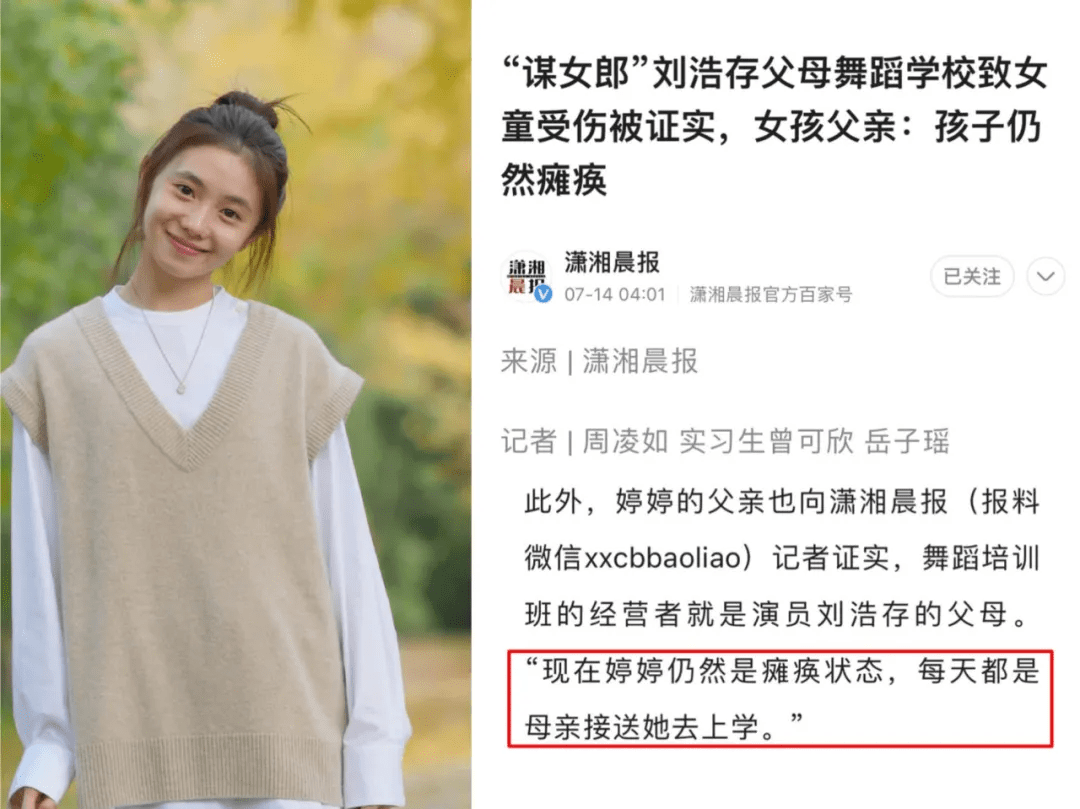Expand the chevron next to 已关注

pyautogui.click(x=1046, y=277)
